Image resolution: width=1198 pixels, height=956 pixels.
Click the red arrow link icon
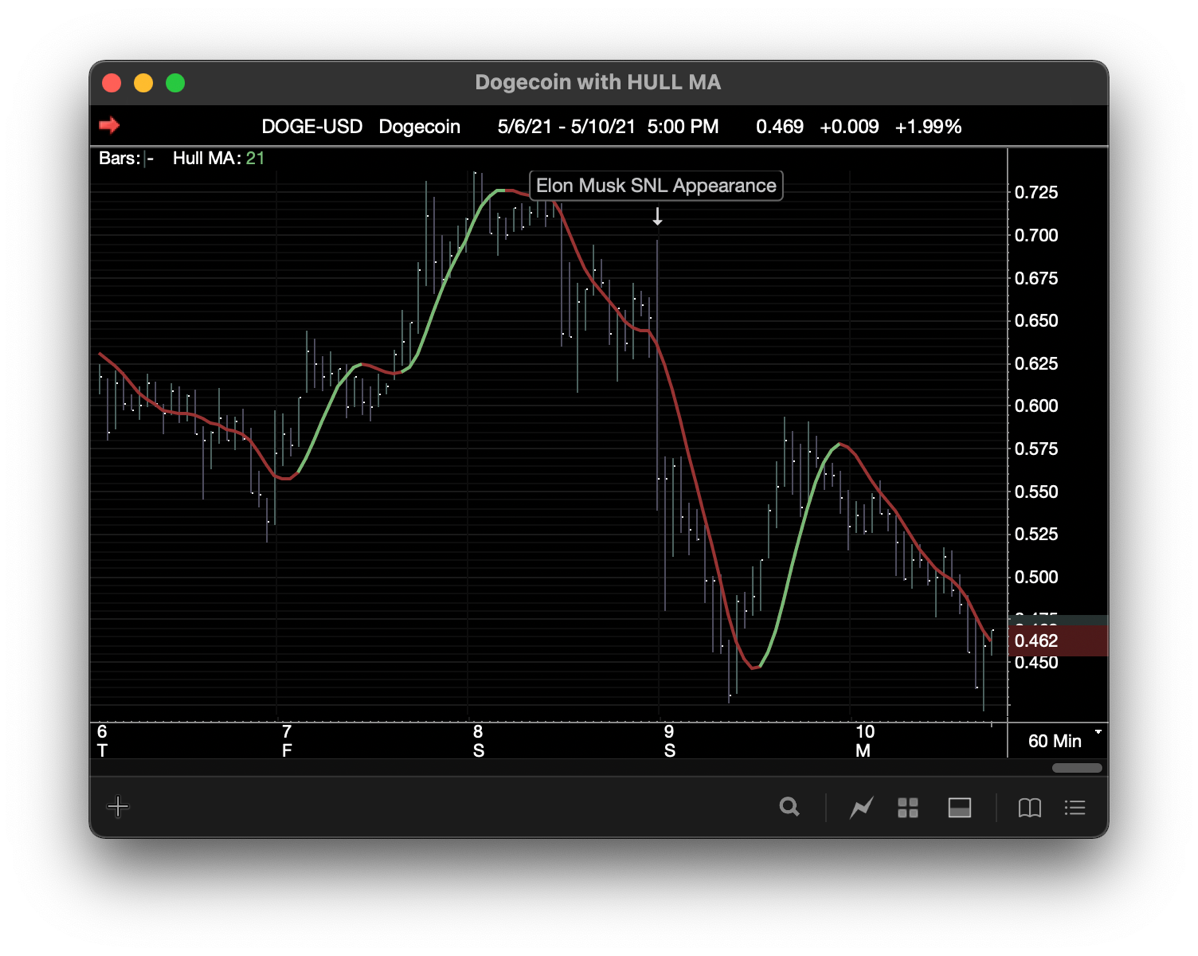[x=110, y=126]
